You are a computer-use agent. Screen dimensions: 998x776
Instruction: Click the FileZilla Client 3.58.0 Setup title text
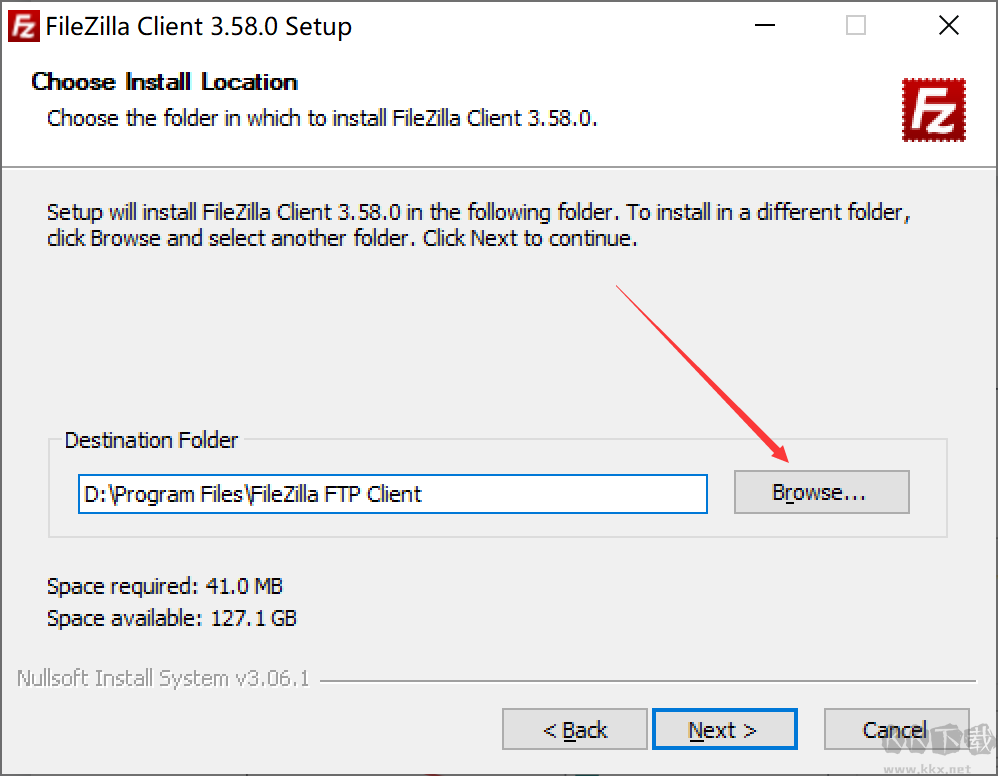click(199, 26)
